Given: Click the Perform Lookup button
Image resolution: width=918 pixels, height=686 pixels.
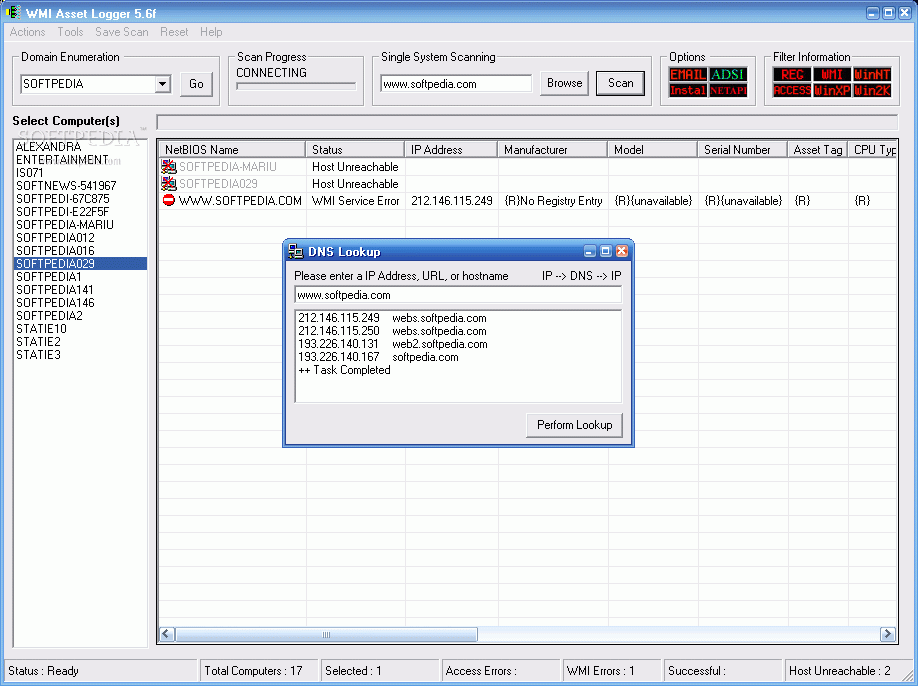Looking at the screenshot, I should pyautogui.click(x=575, y=425).
